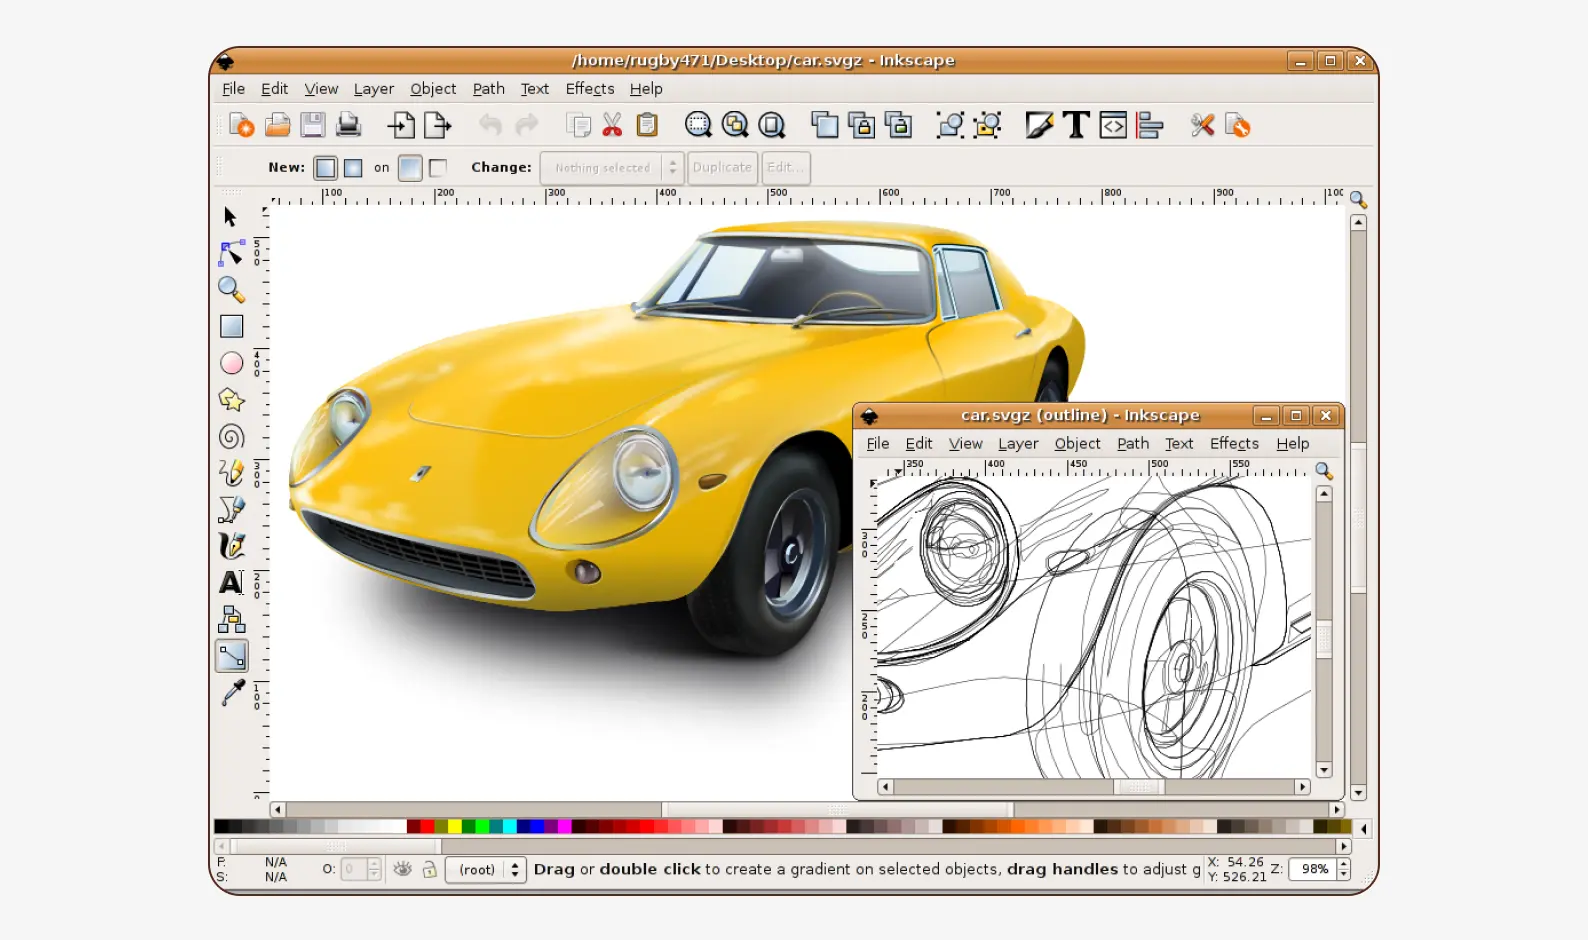Image resolution: width=1588 pixels, height=940 pixels.
Task: Open the Align and Distribute dialog
Action: pyautogui.click(x=1150, y=125)
